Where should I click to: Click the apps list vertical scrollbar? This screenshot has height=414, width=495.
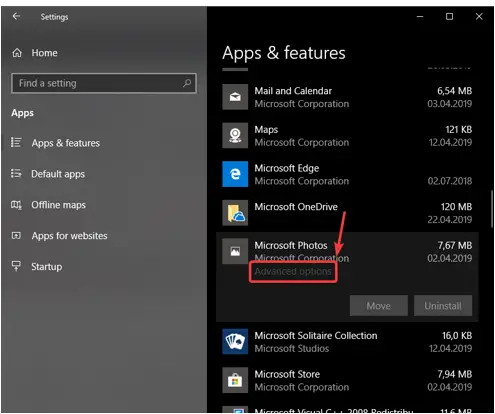492,209
